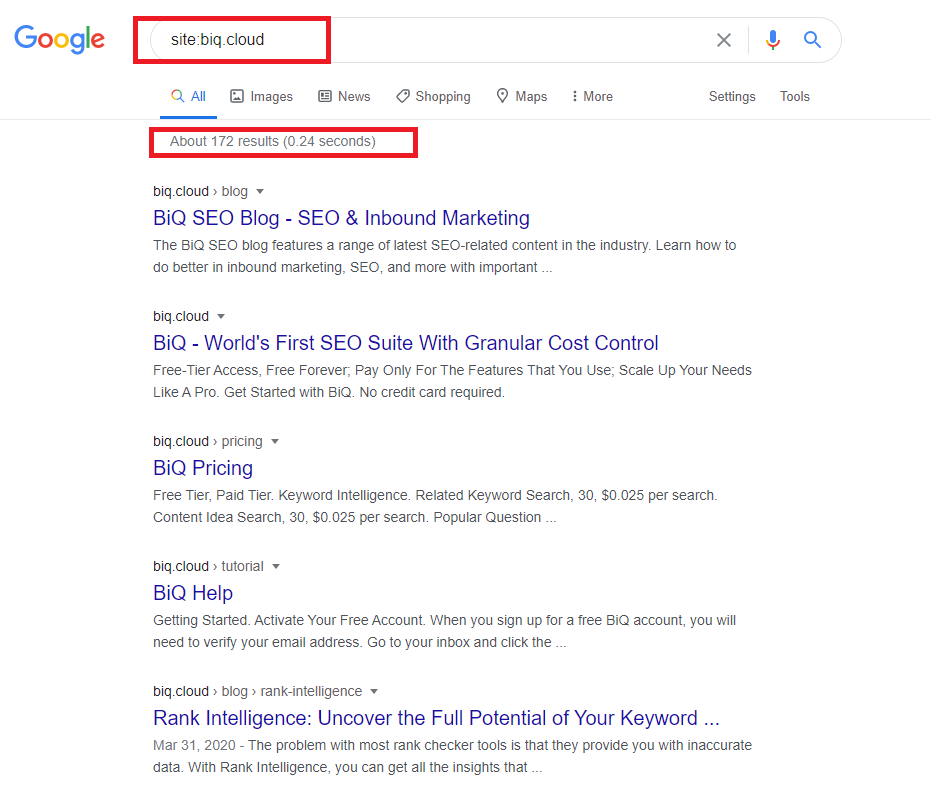Clear the search box with X icon
This screenshot has width=931, height=801.
[x=723, y=40]
